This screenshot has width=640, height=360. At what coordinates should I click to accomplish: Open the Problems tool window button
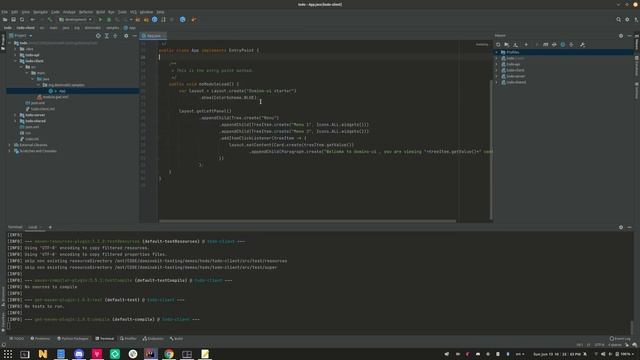(x=40, y=339)
